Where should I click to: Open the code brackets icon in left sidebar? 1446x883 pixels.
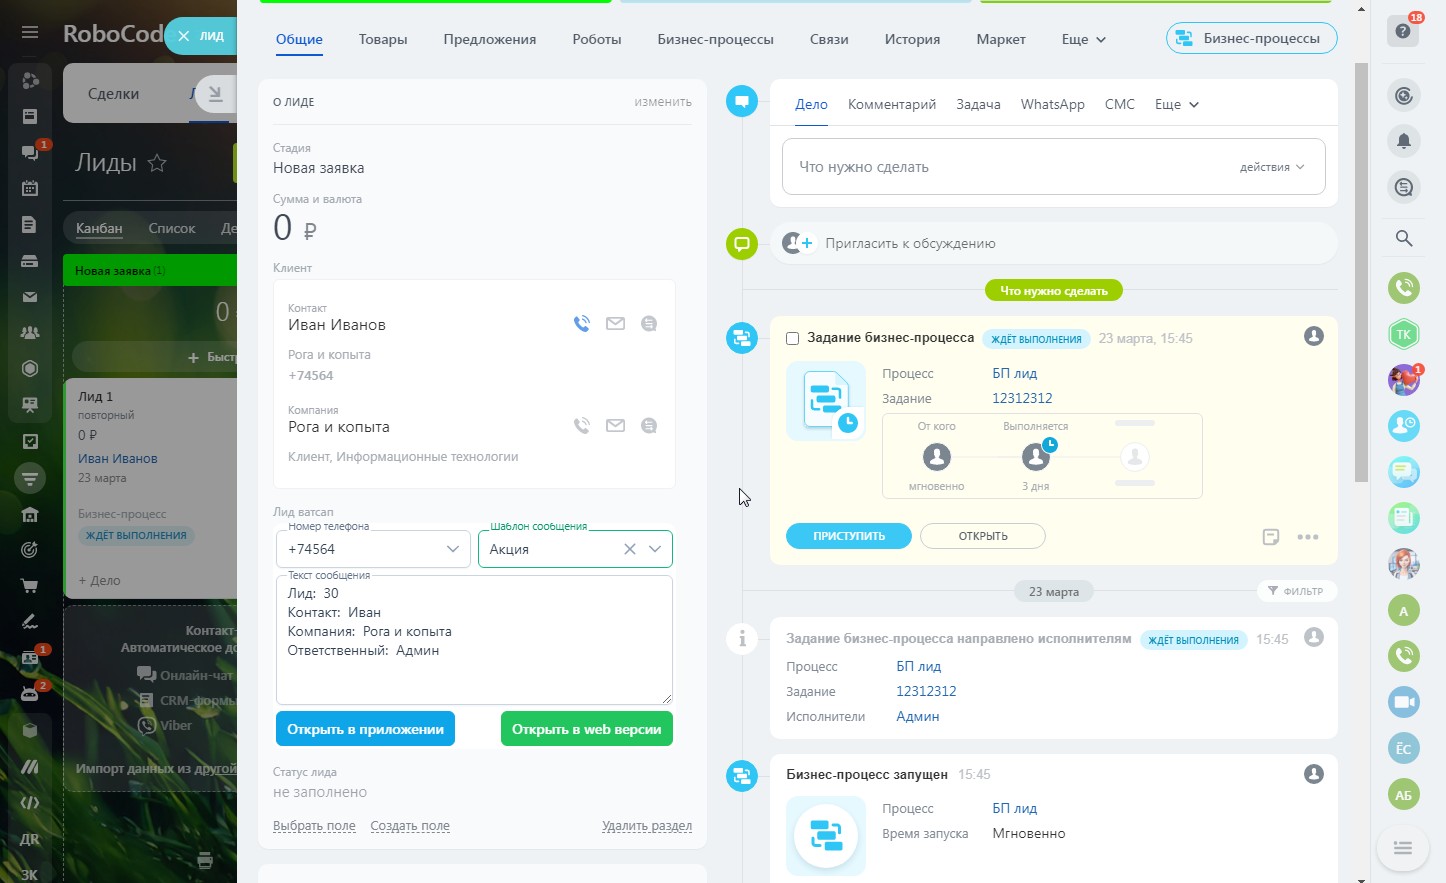(x=30, y=802)
